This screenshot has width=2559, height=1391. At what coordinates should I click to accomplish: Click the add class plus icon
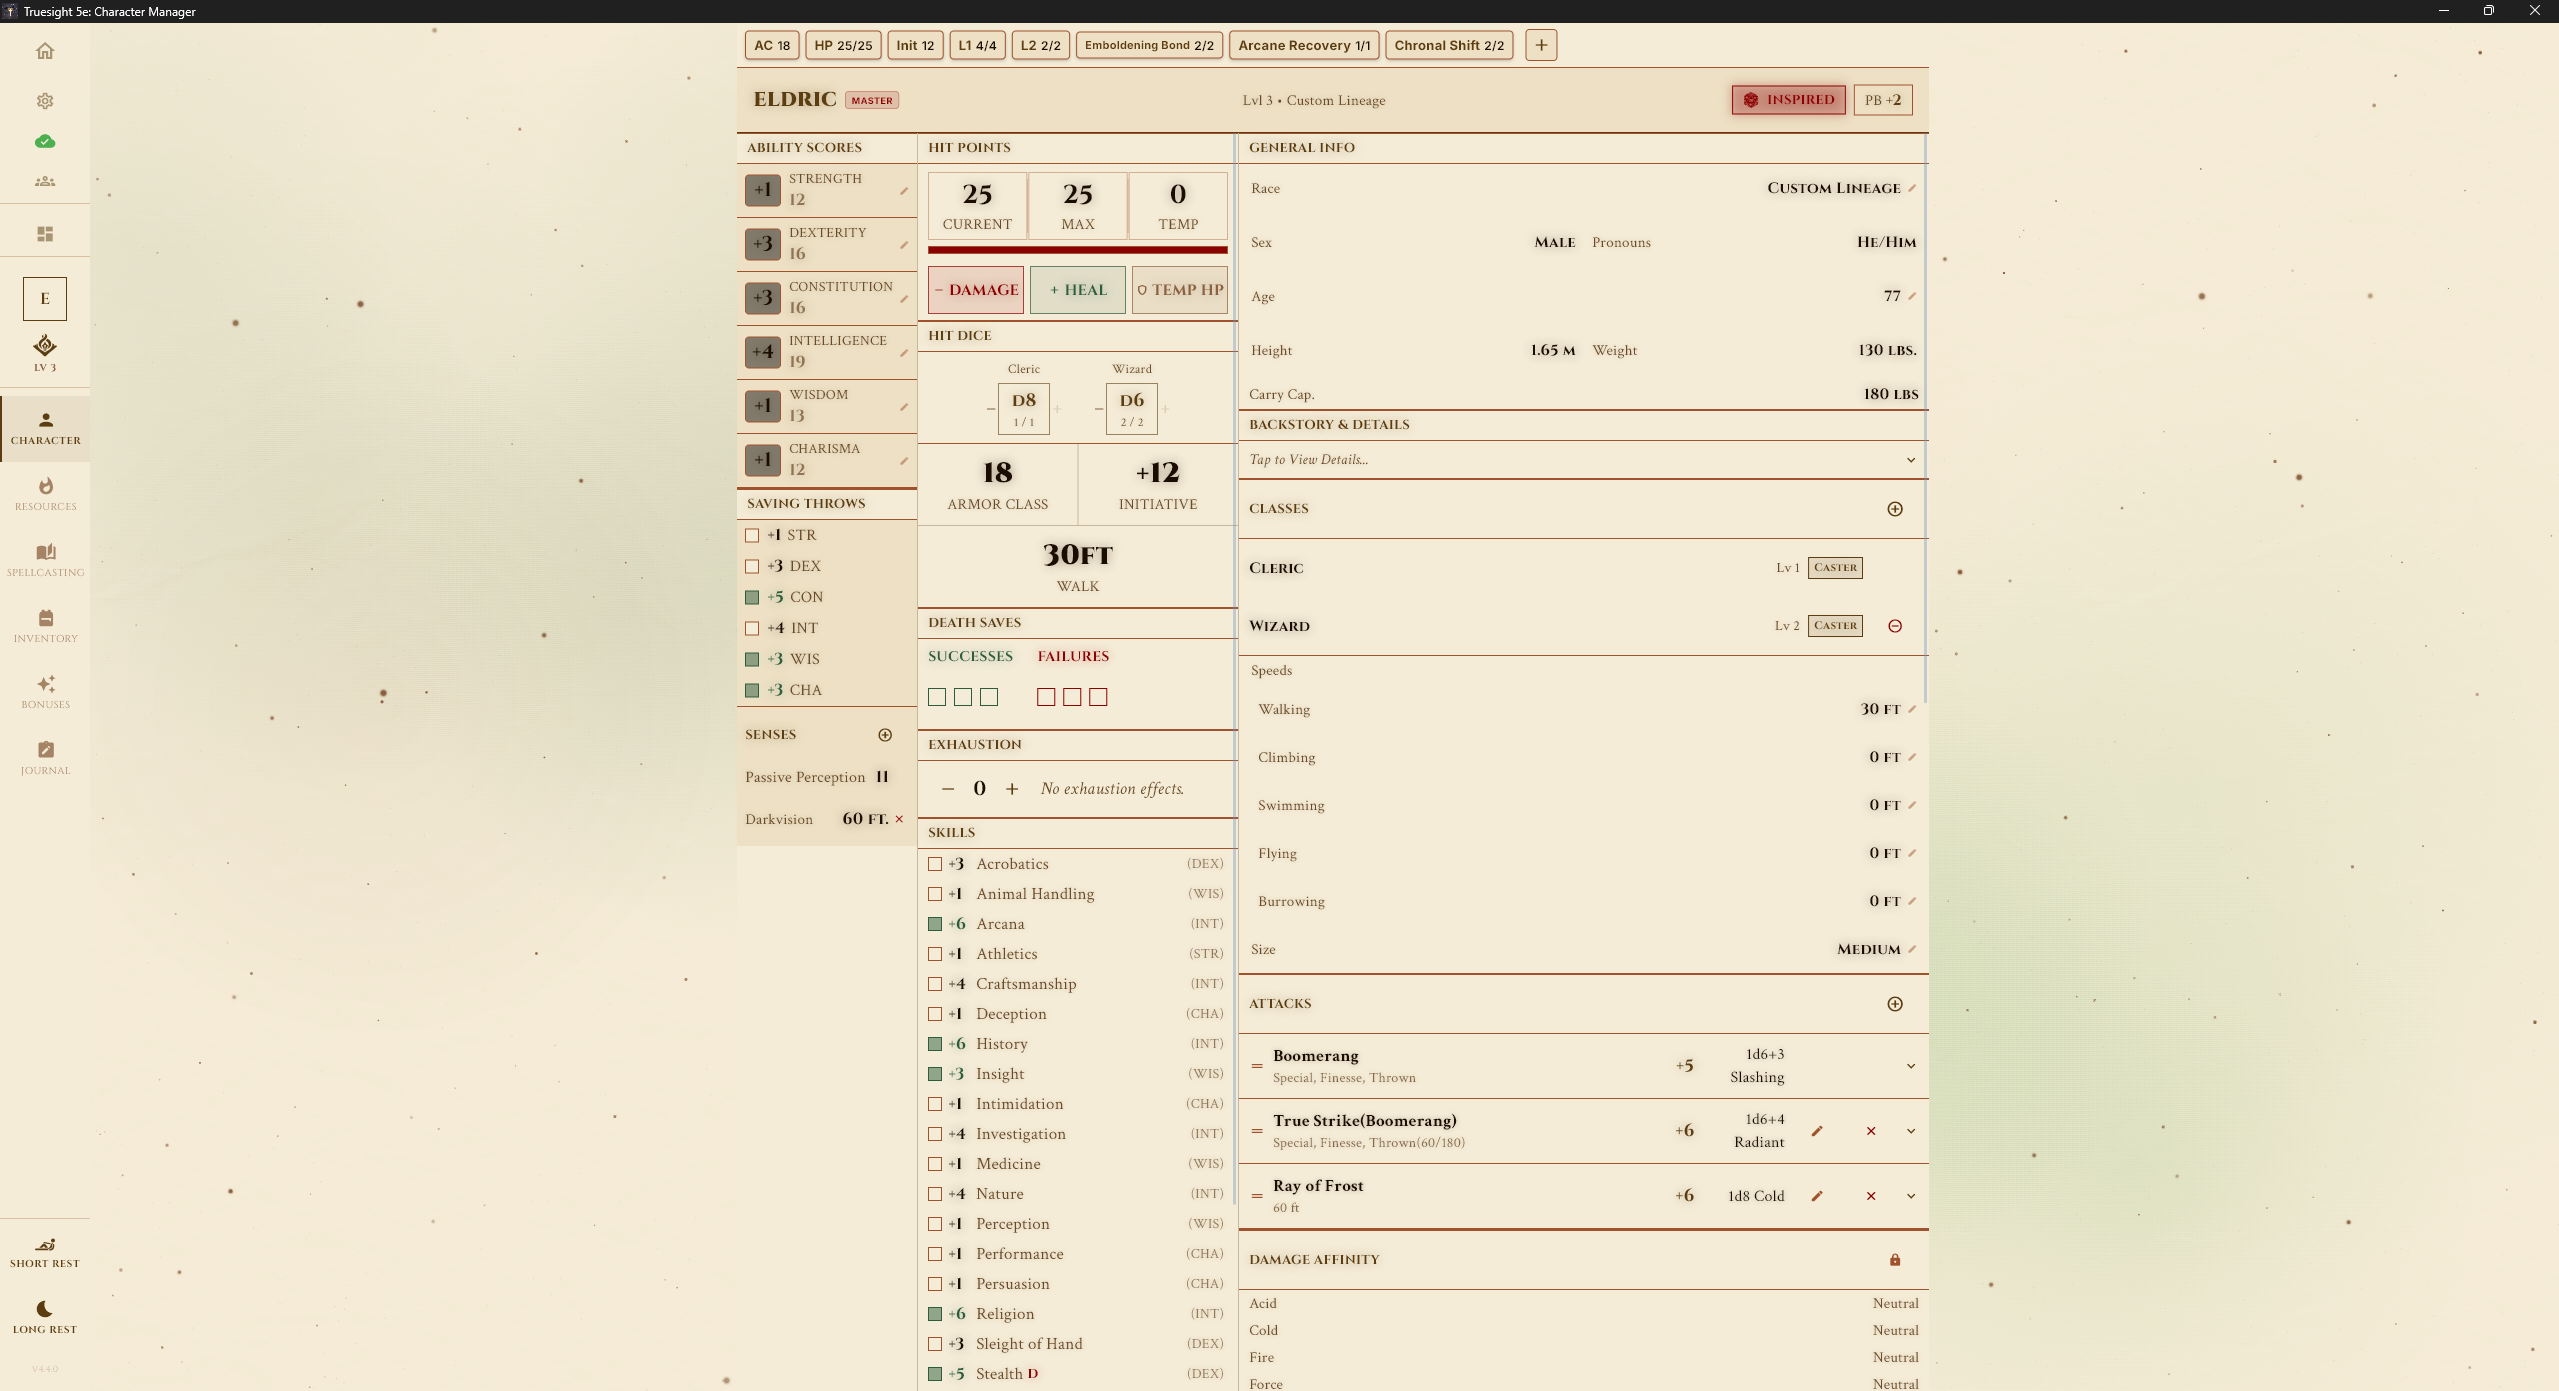(x=1895, y=509)
